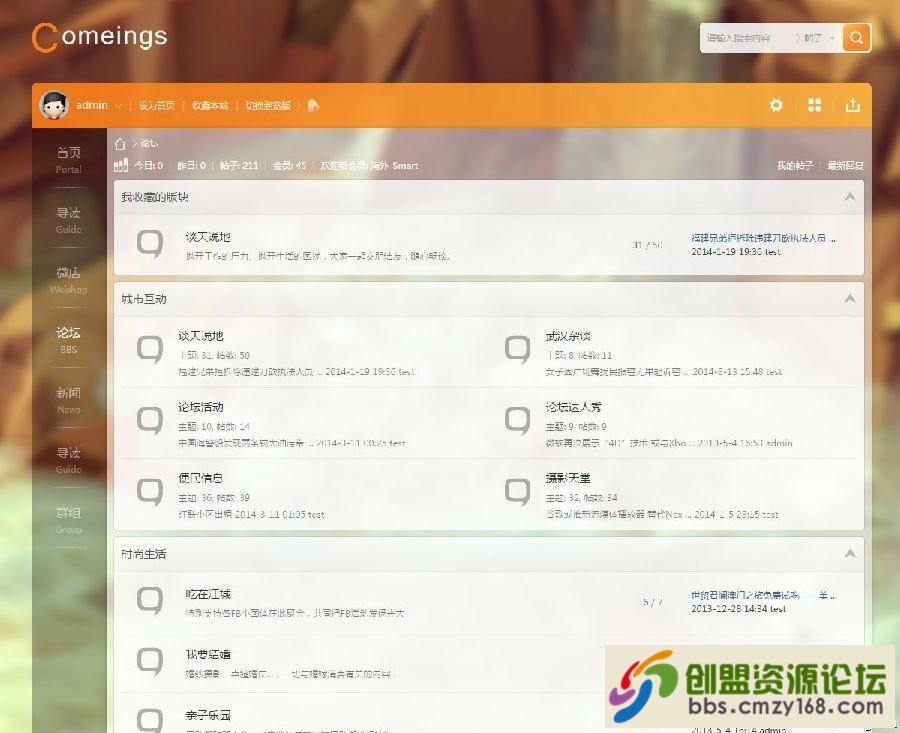The image size is (900, 733).
Task: Click the 帖子: 211 statistic
Action: pos(239,165)
